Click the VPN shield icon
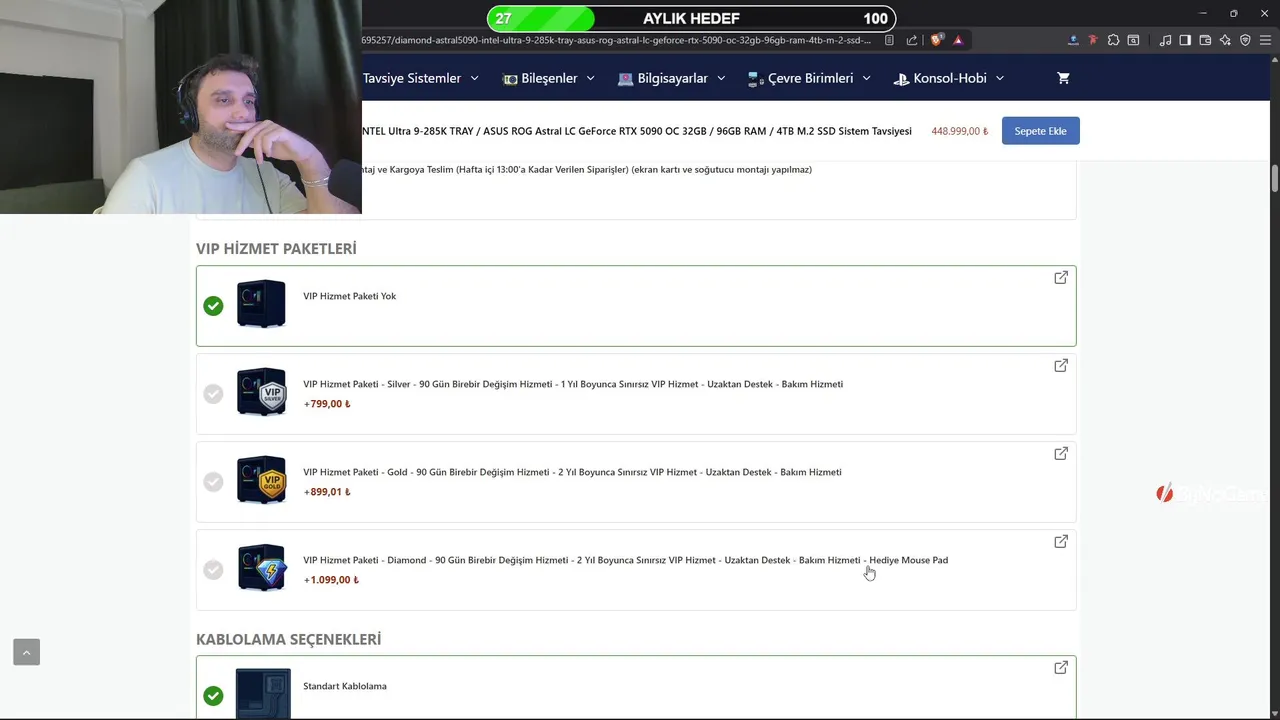Viewport: 1280px width, 720px height. 1245,40
